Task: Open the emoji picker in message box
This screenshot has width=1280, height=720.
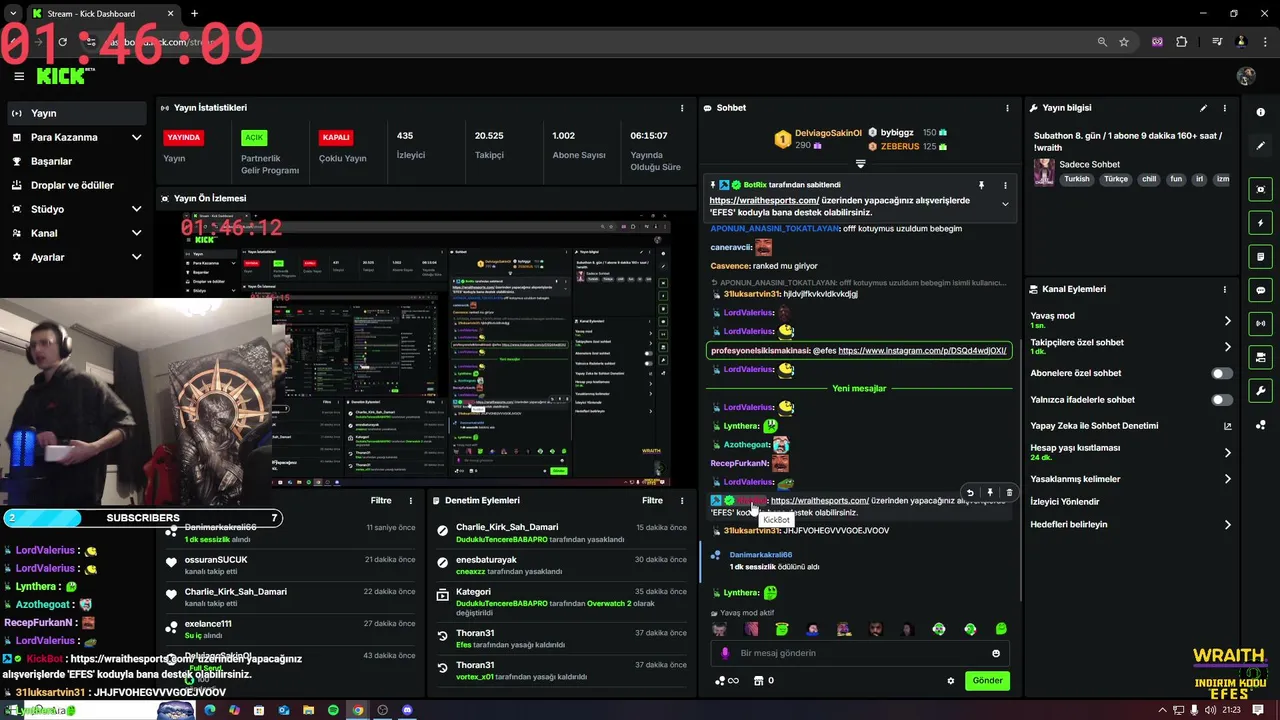Action: tap(996, 653)
